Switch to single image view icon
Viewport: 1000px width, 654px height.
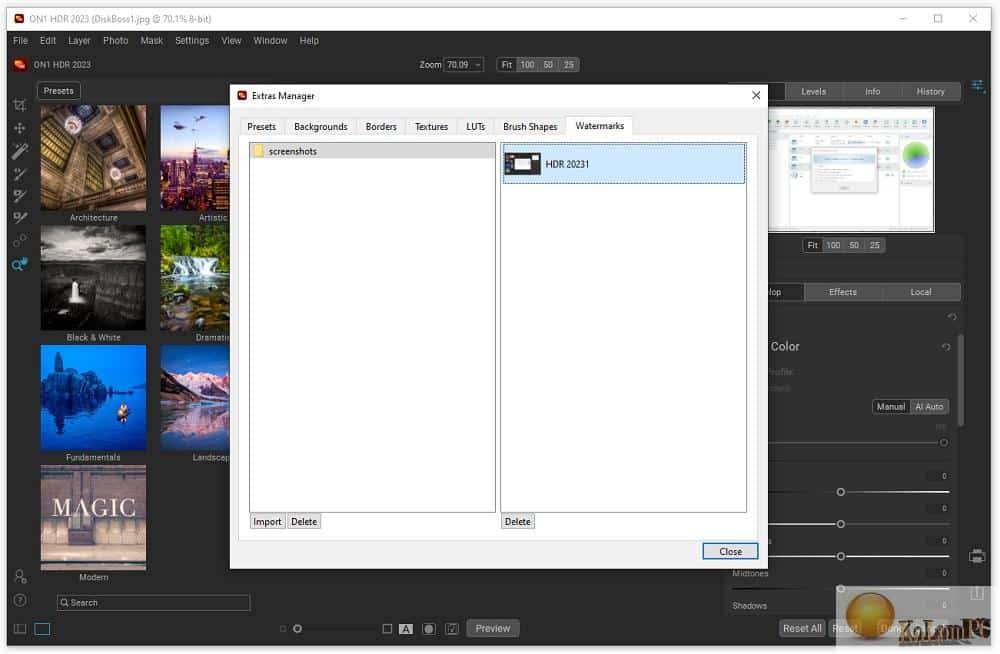[x=42, y=629]
